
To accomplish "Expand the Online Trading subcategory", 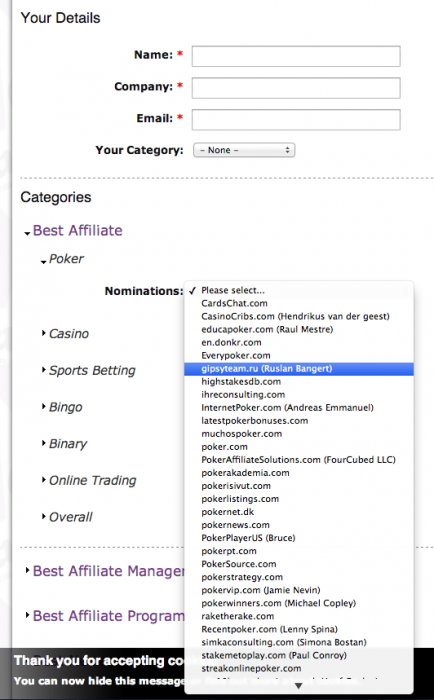I will click(x=88, y=480).
